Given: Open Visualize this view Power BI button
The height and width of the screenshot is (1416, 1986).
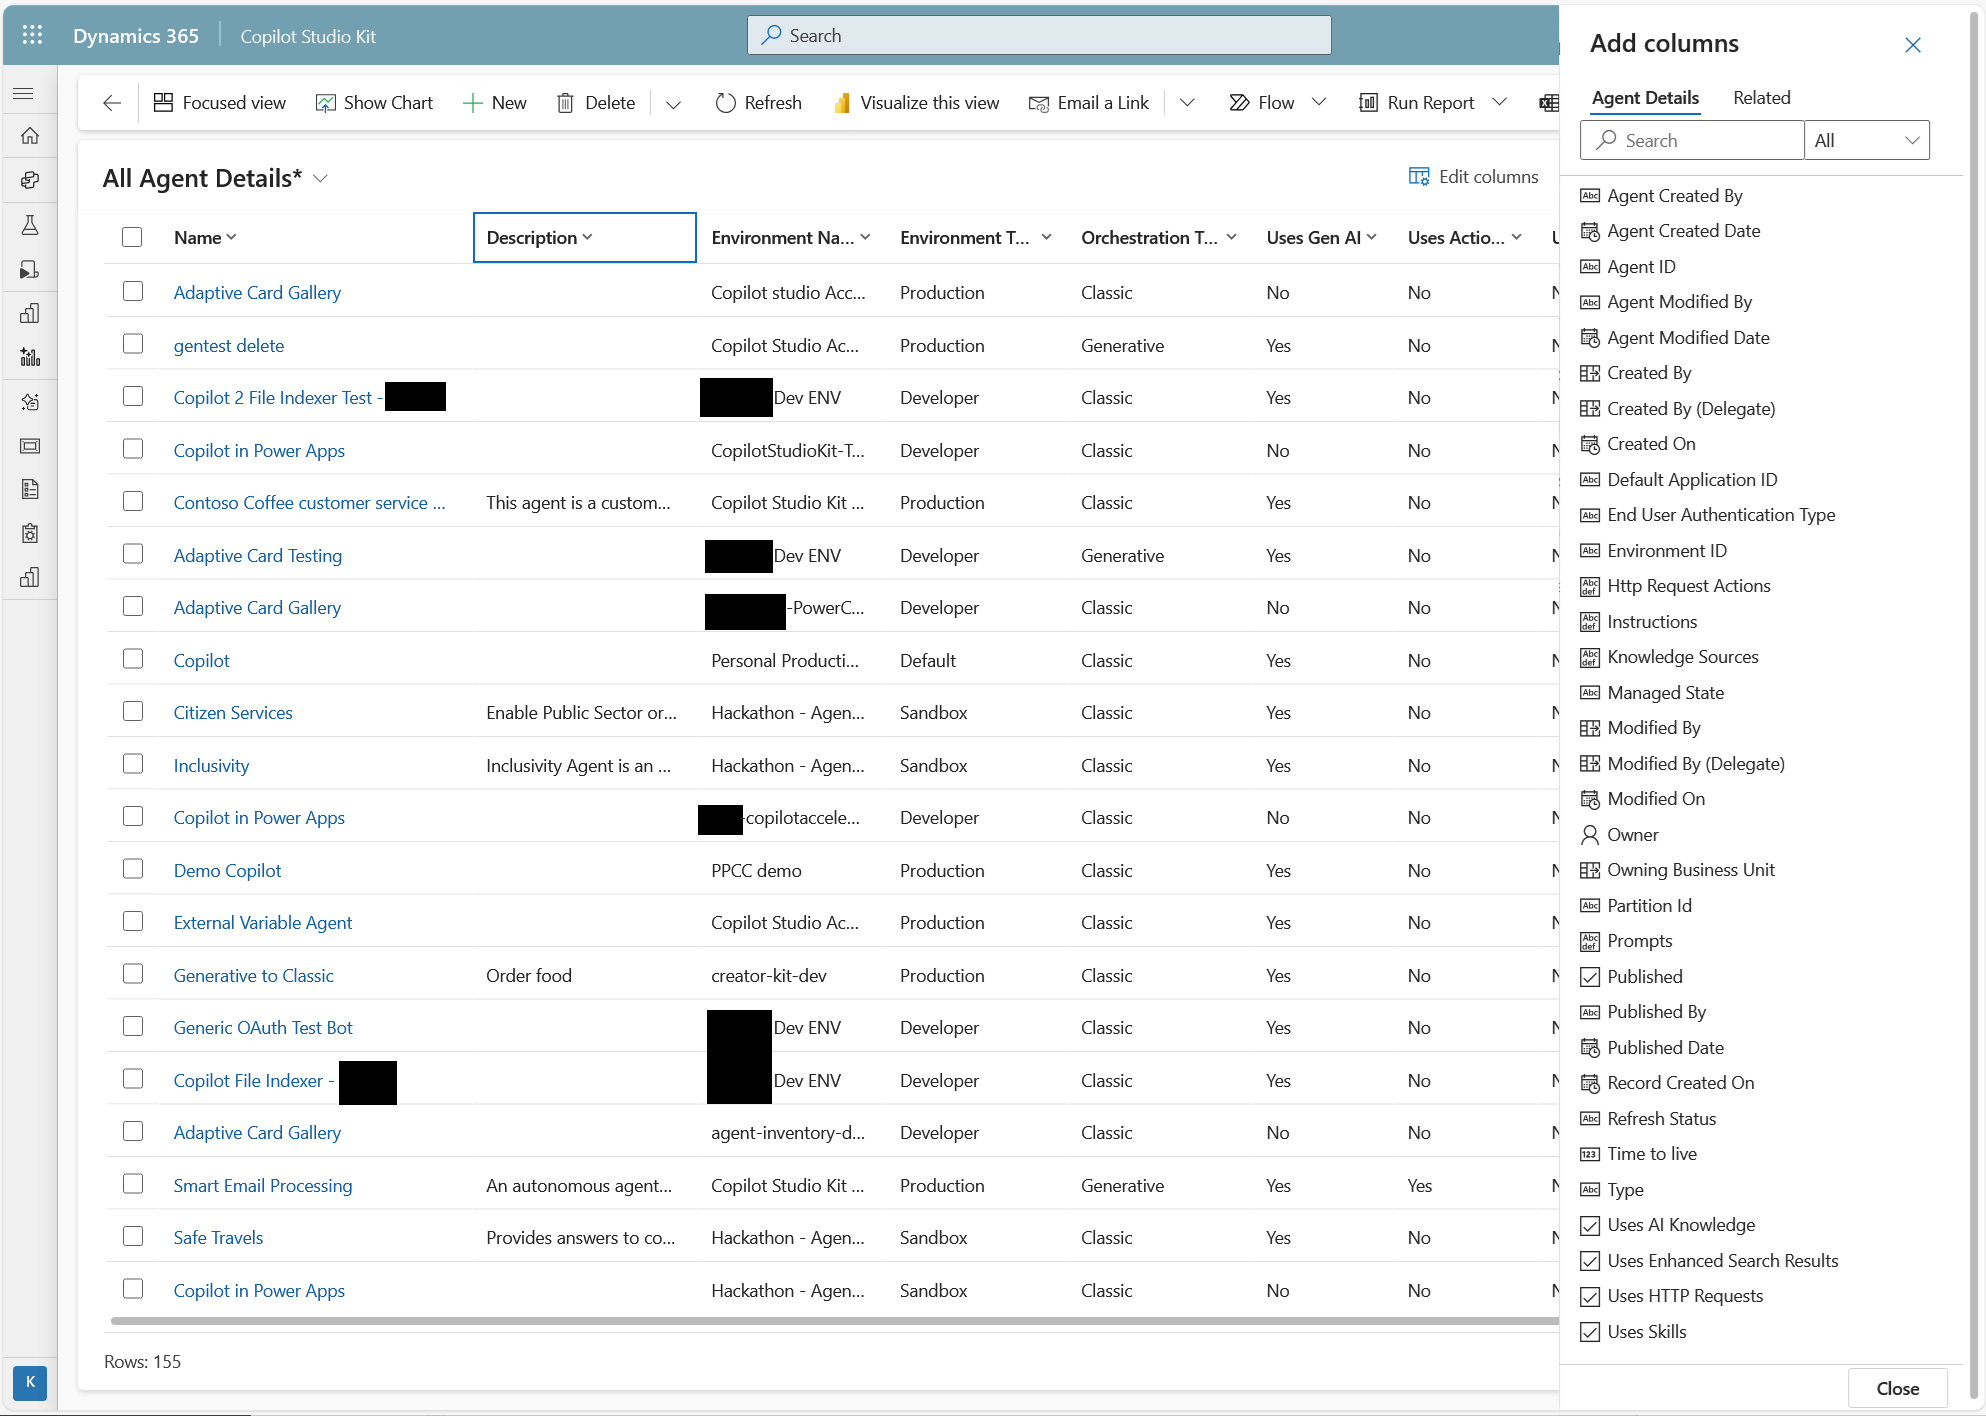Looking at the screenshot, I should coord(916,103).
